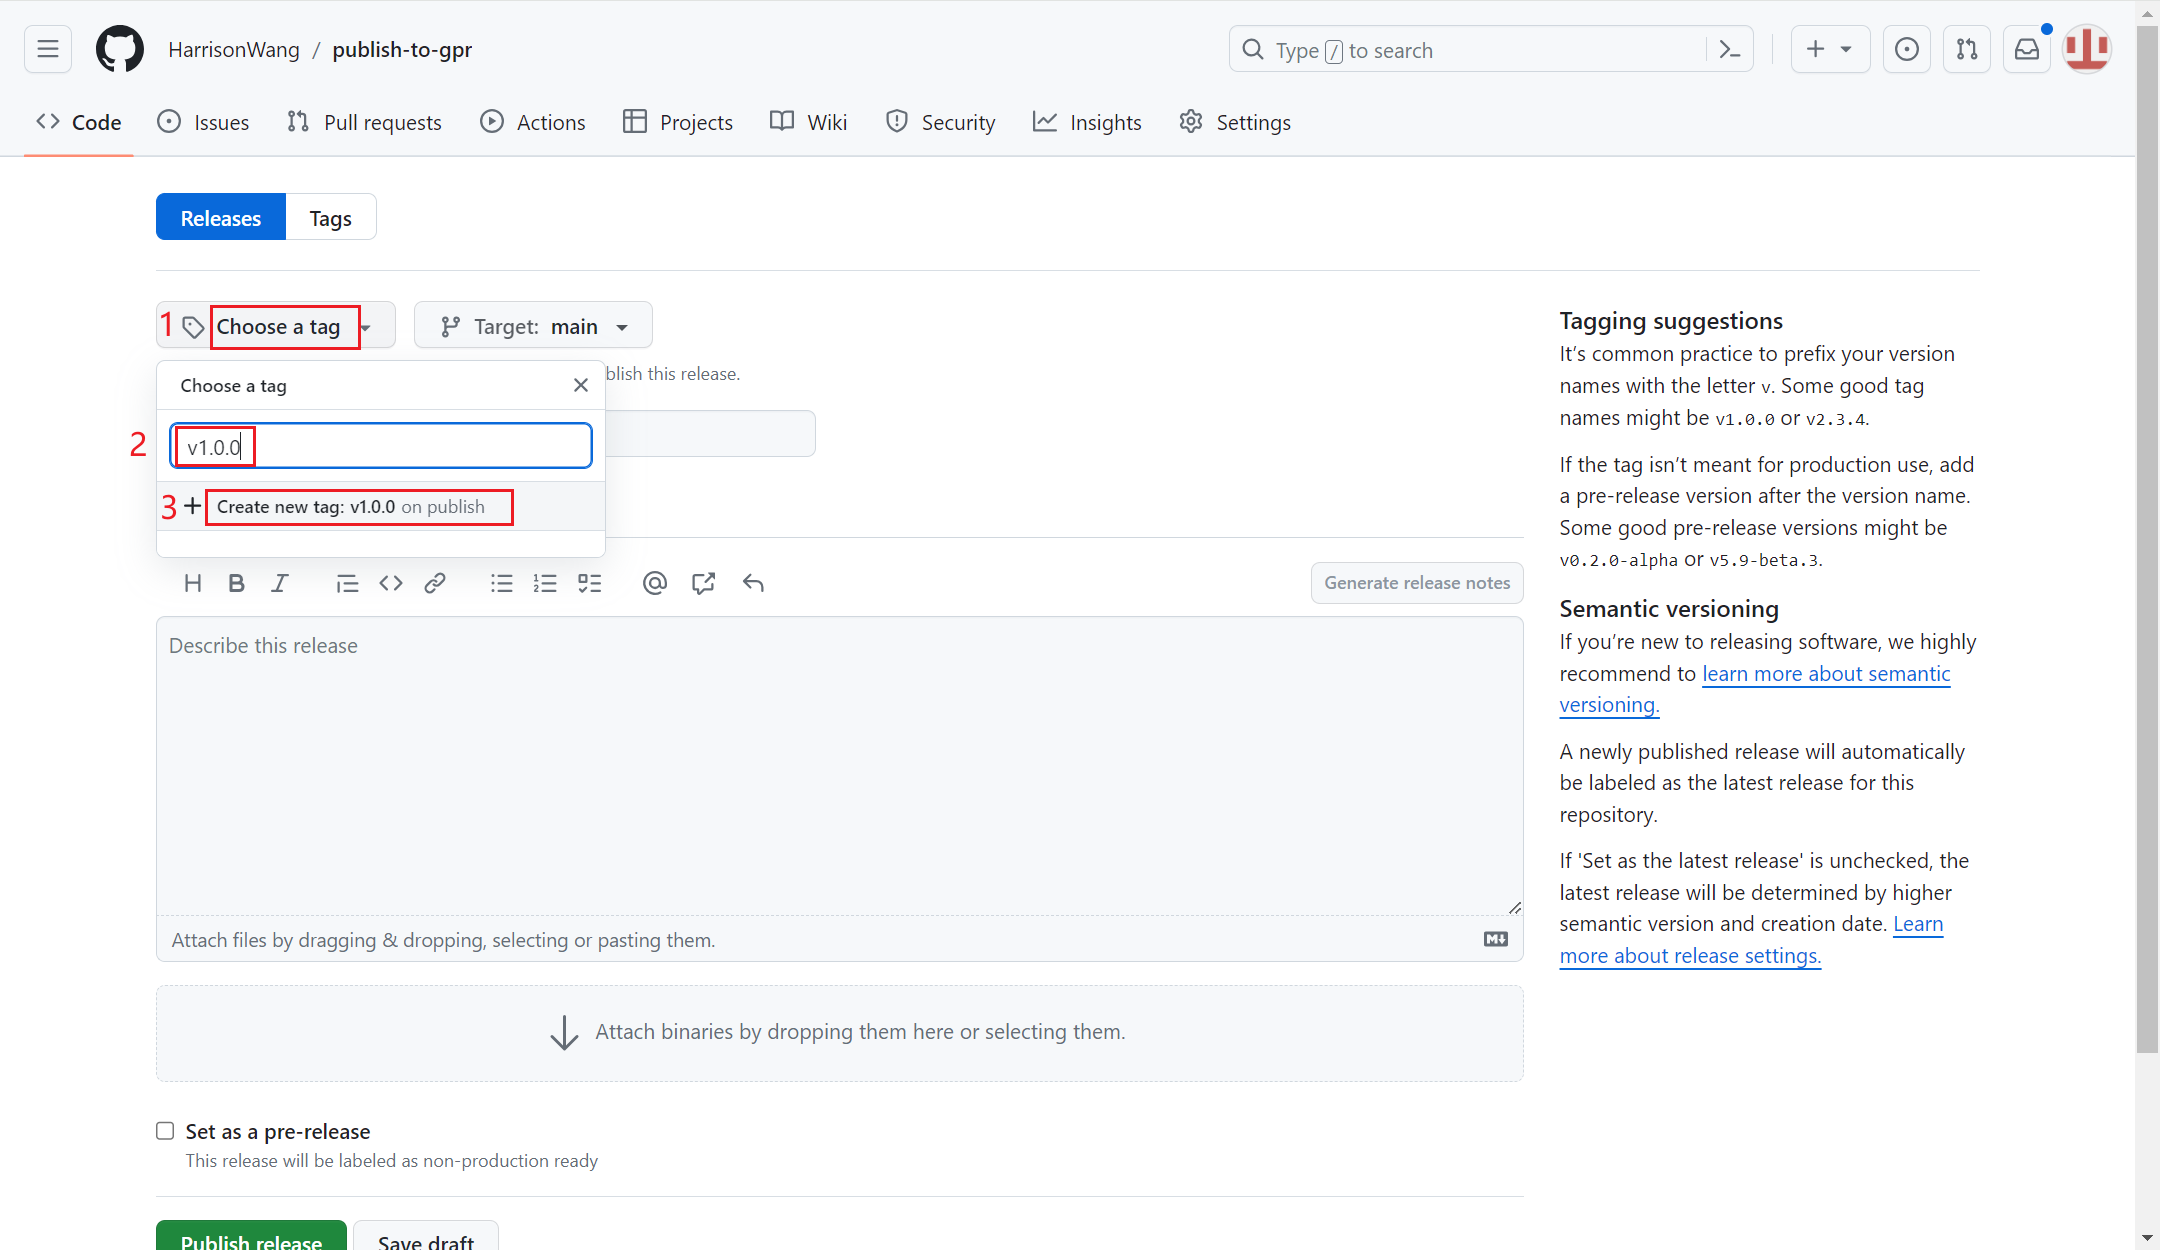
Task: Click the Describe this release text area
Action: pyautogui.click(x=838, y=765)
